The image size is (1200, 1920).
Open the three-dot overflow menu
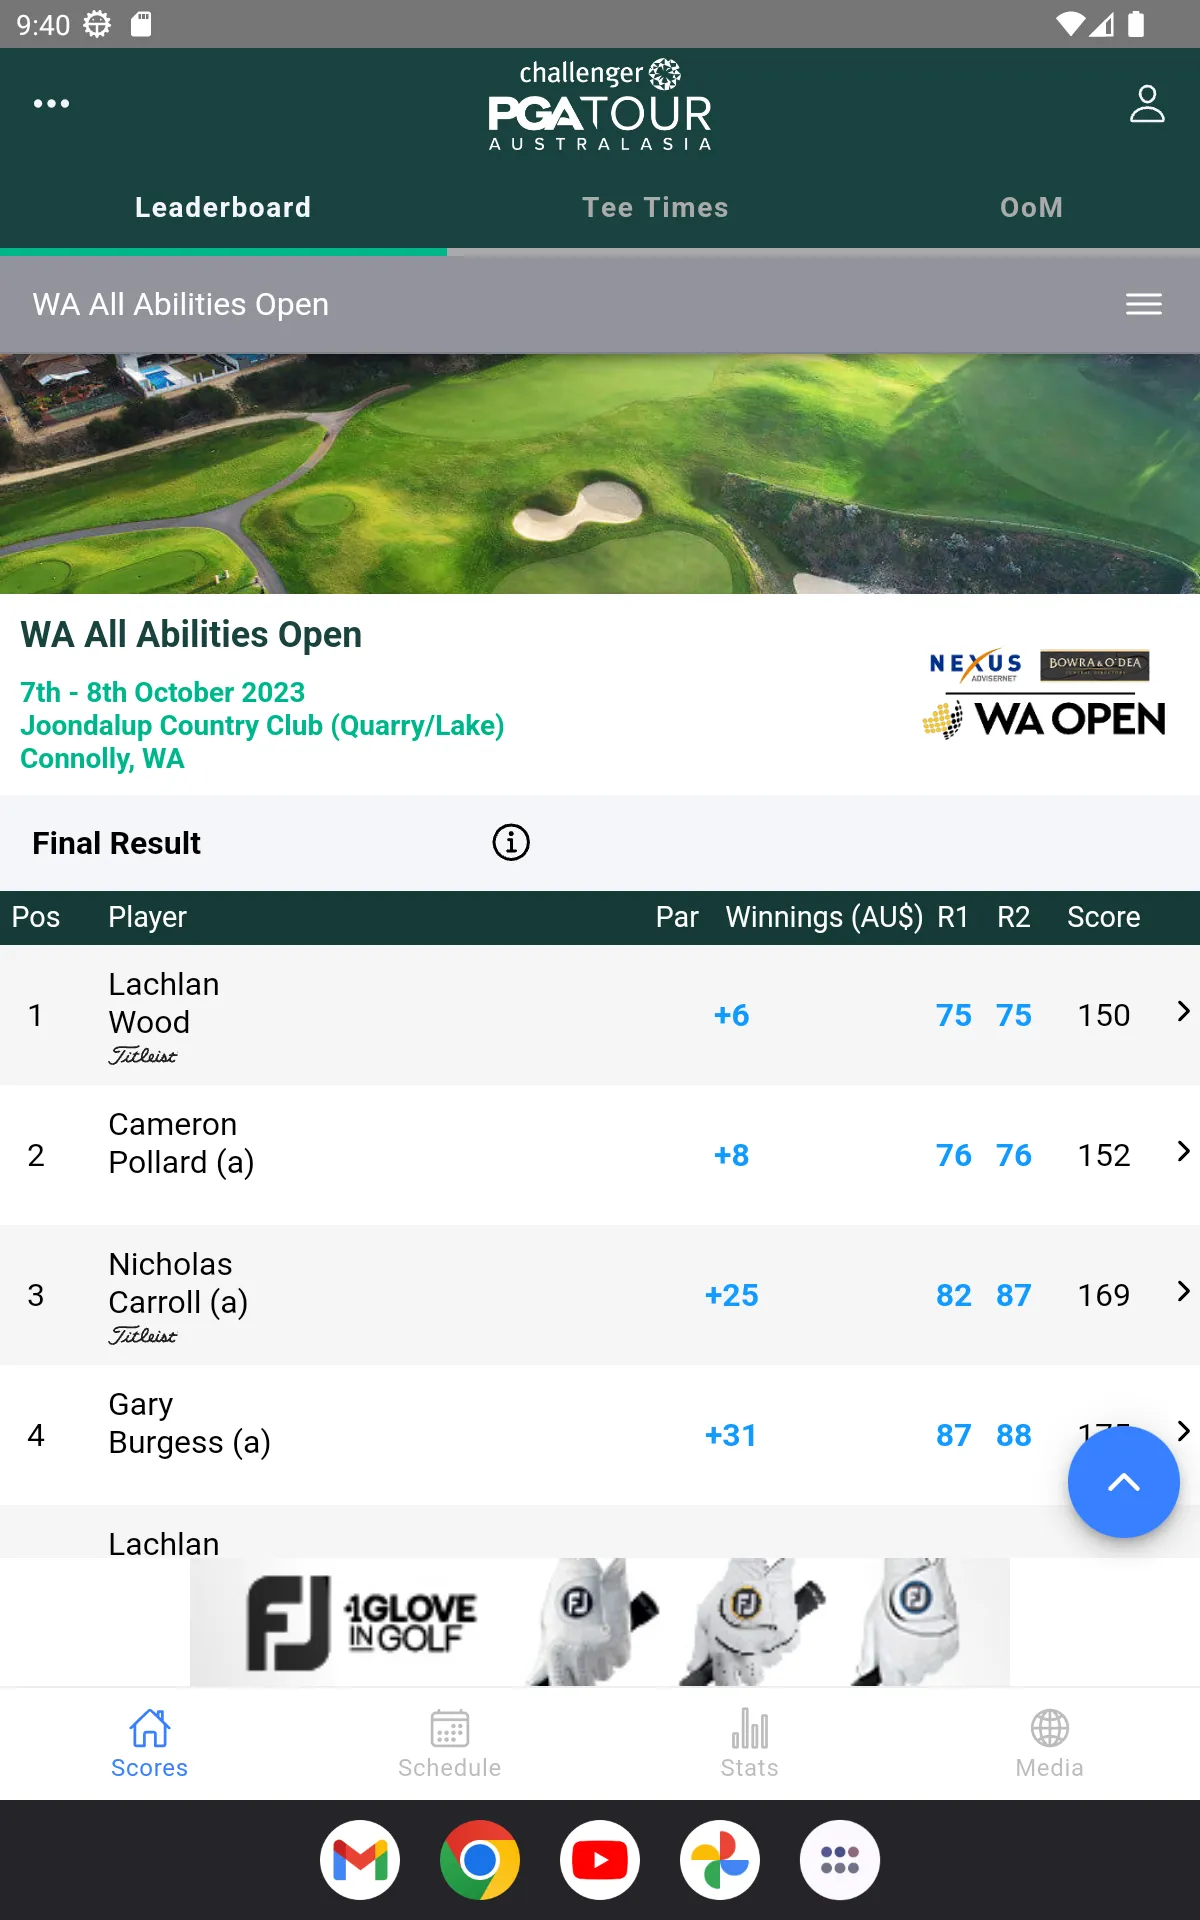click(x=51, y=103)
